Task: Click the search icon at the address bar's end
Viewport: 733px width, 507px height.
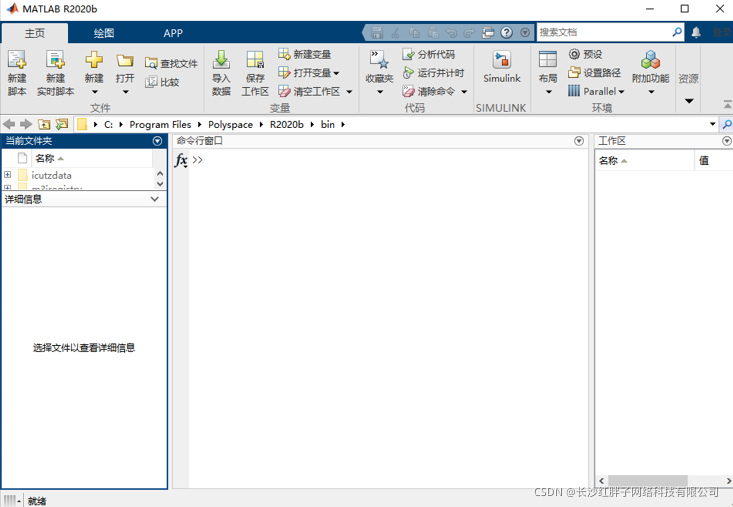Action: 727,124
